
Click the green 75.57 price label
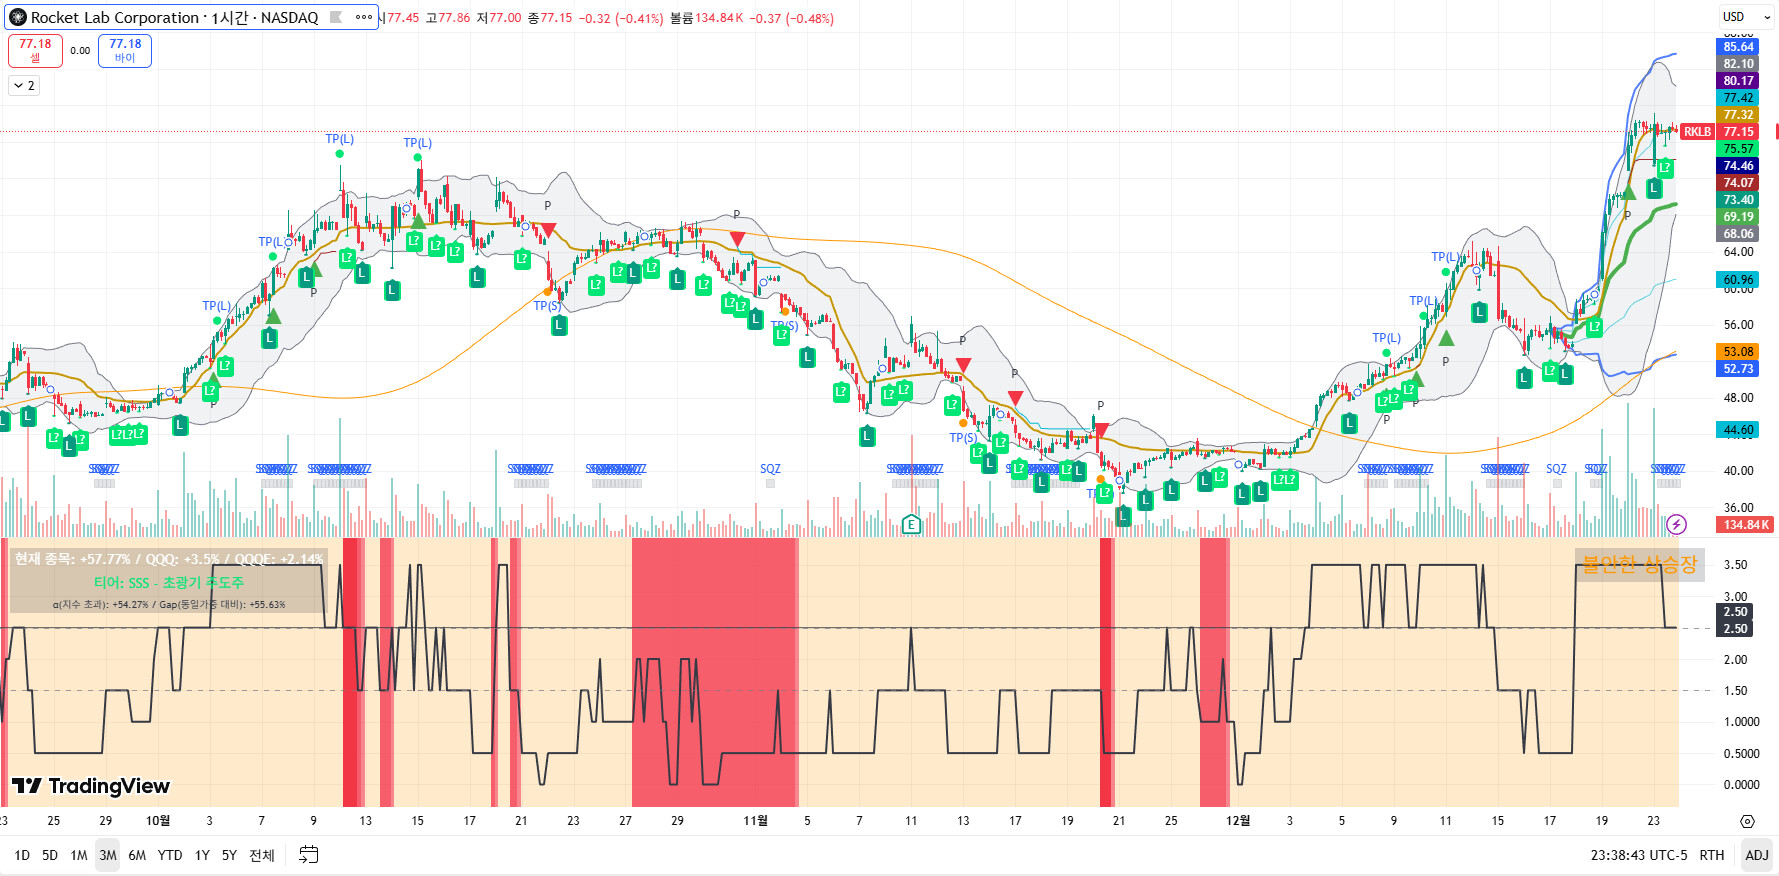pos(1739,149)
